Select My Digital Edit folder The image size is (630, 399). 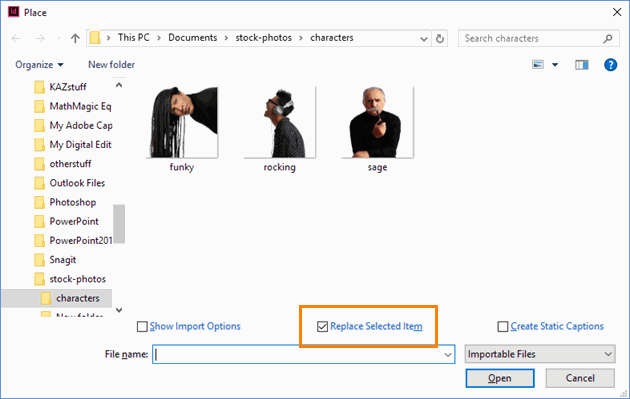pyautogui.click(x=73, y=145)
